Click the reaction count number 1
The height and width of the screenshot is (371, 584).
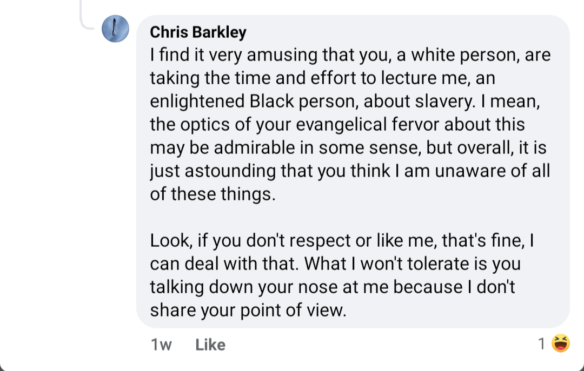click(542, 344)
